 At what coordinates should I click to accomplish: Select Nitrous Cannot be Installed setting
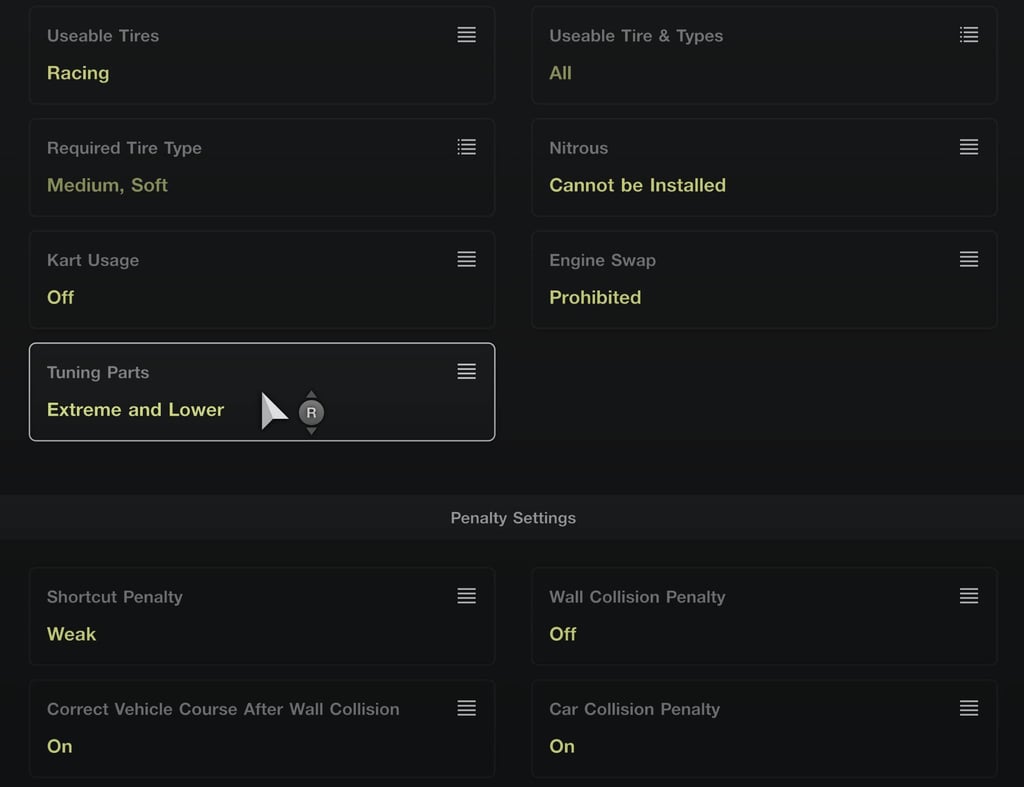pyautogui.click(x=637, y=185)
